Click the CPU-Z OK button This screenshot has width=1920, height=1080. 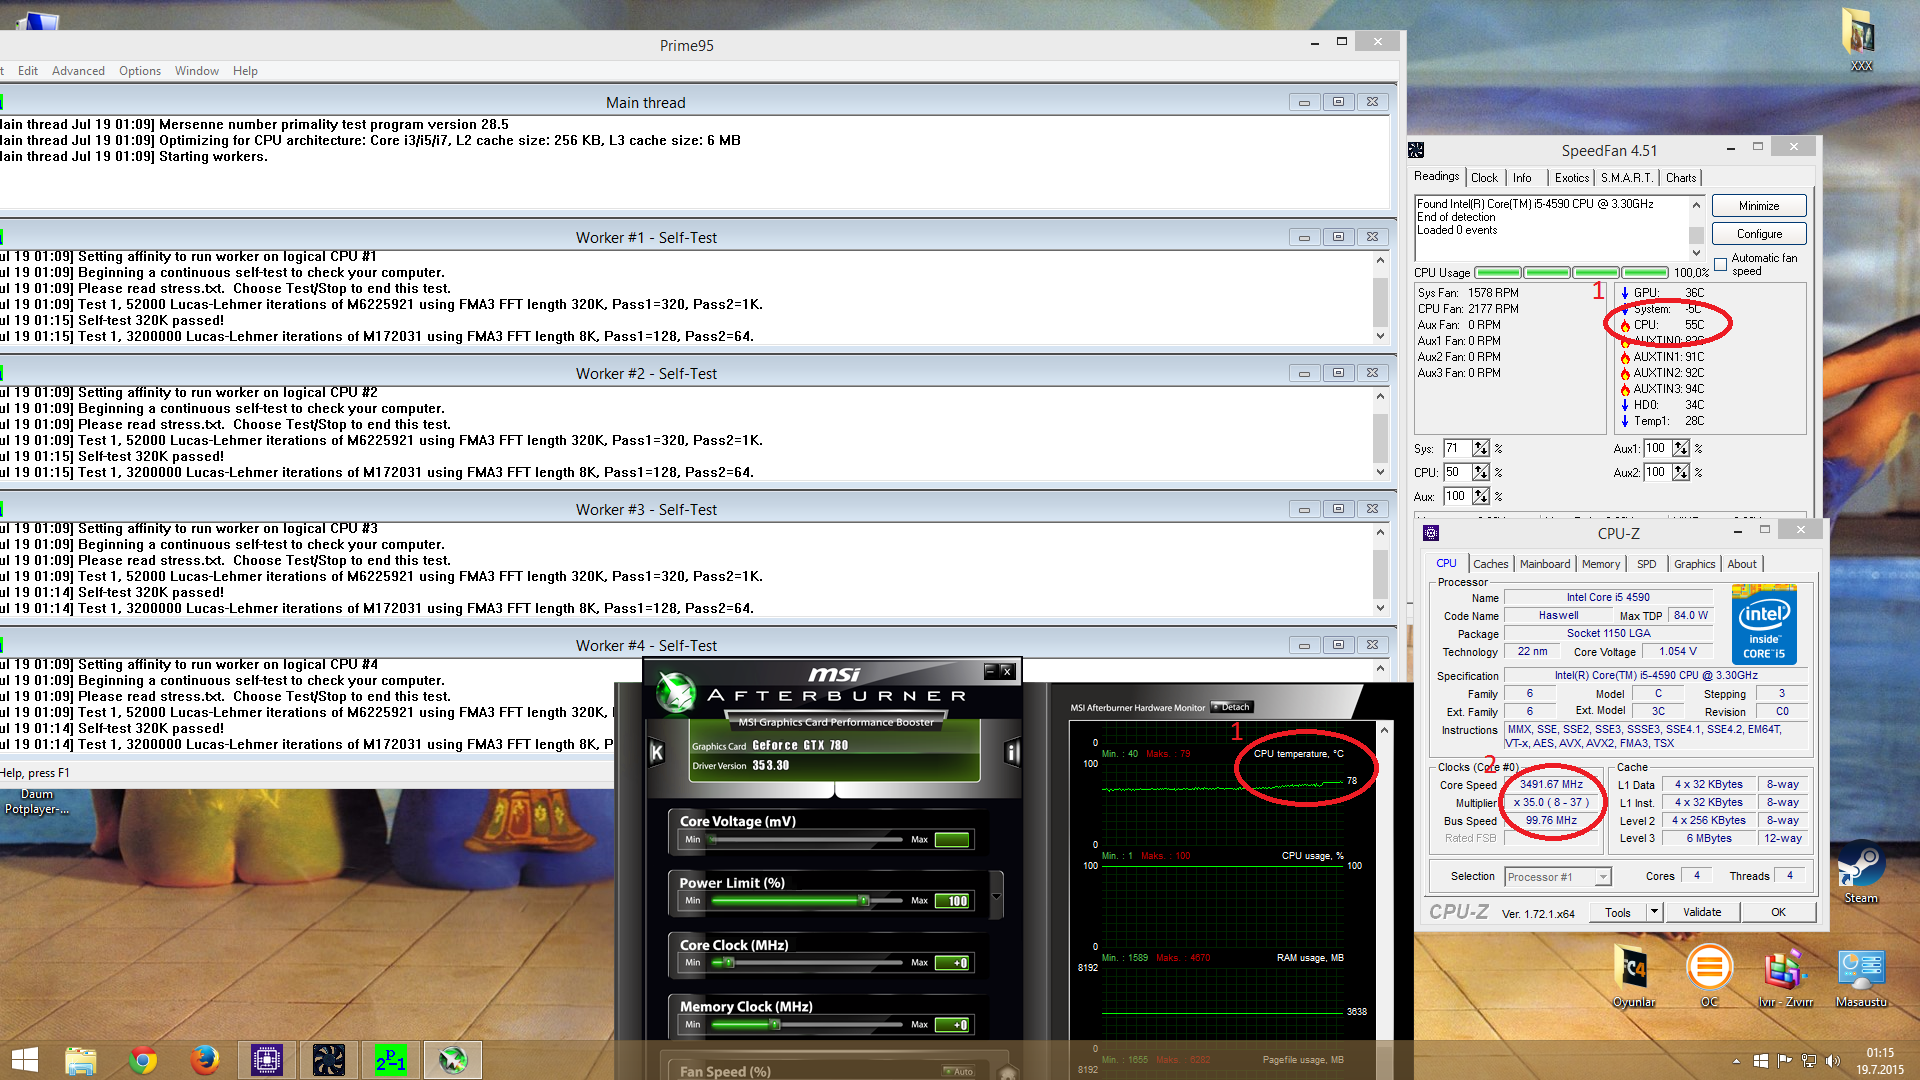(1778, 912)
